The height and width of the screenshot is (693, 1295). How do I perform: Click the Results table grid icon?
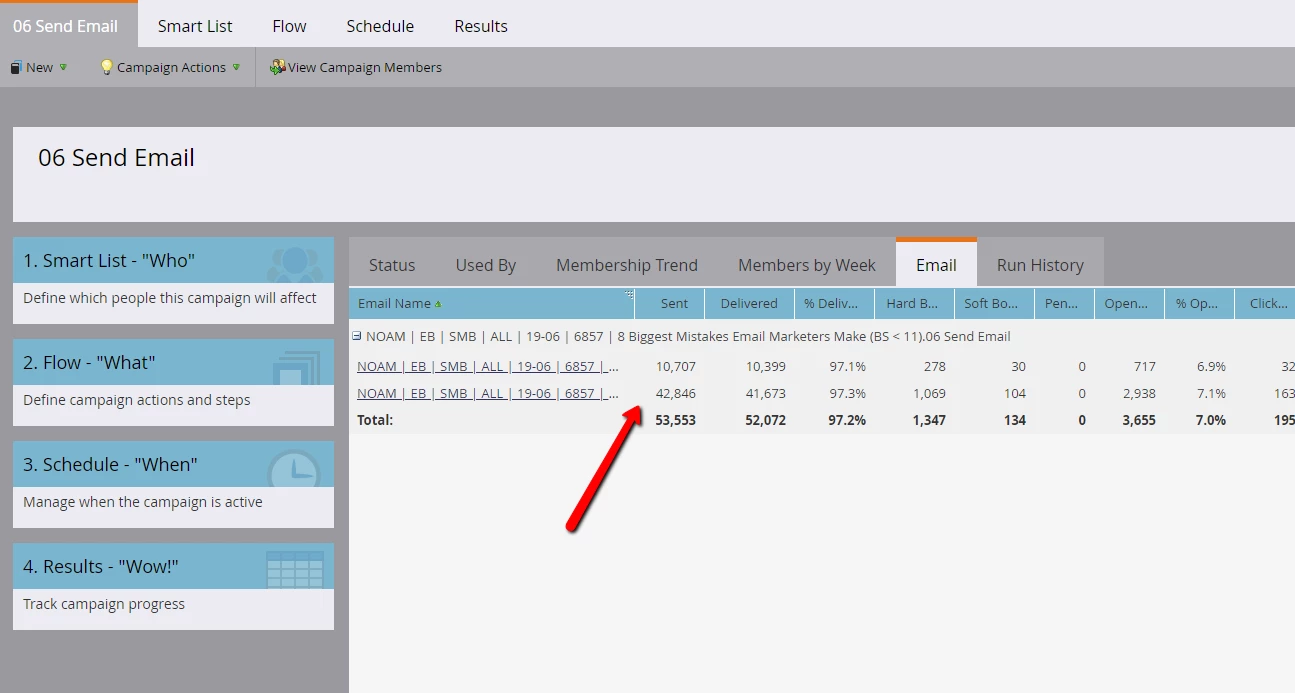pyautogui.click(x=295, y=569)
